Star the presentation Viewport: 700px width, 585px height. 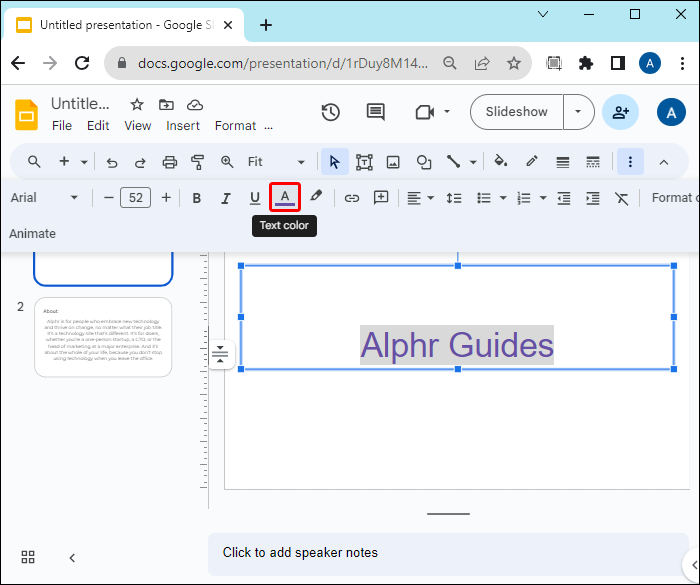137,104
